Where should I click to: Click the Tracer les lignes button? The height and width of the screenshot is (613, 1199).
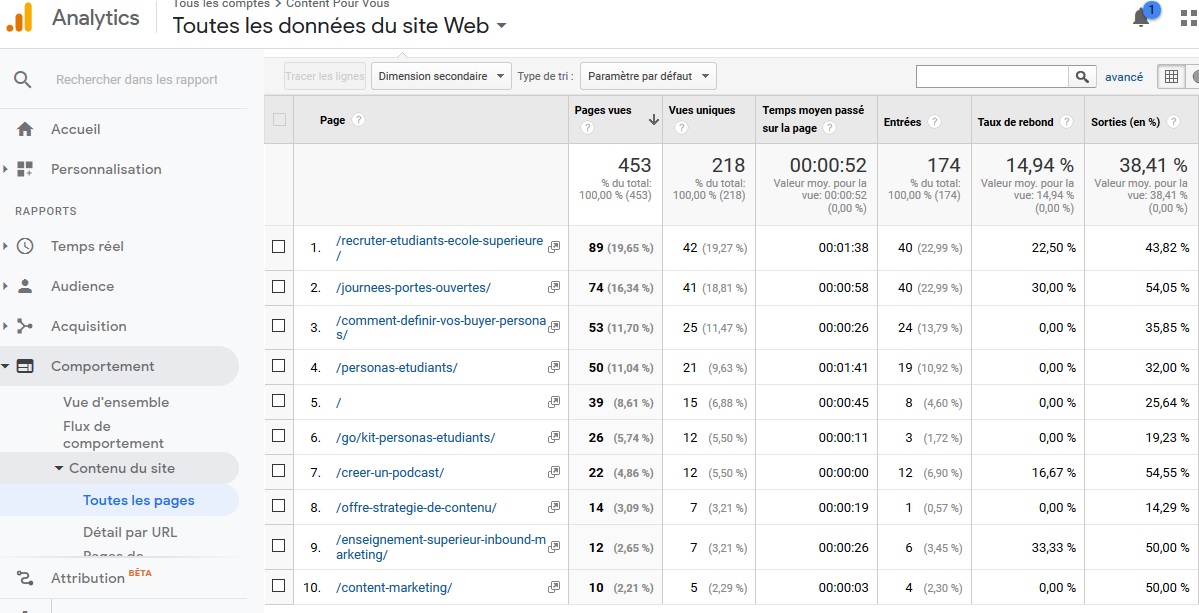pos(325,76)
